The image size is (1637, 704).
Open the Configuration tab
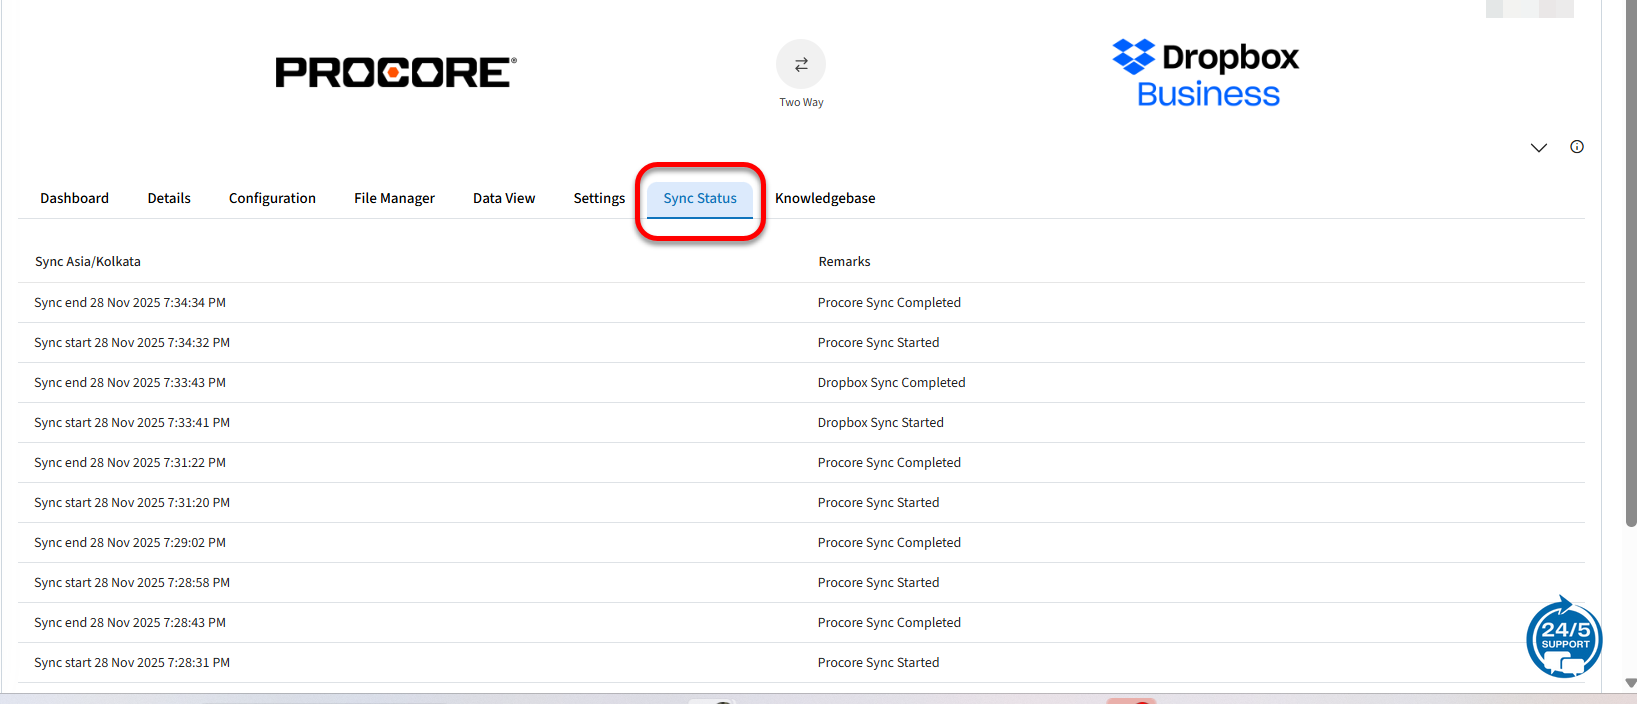coord(272,198)
